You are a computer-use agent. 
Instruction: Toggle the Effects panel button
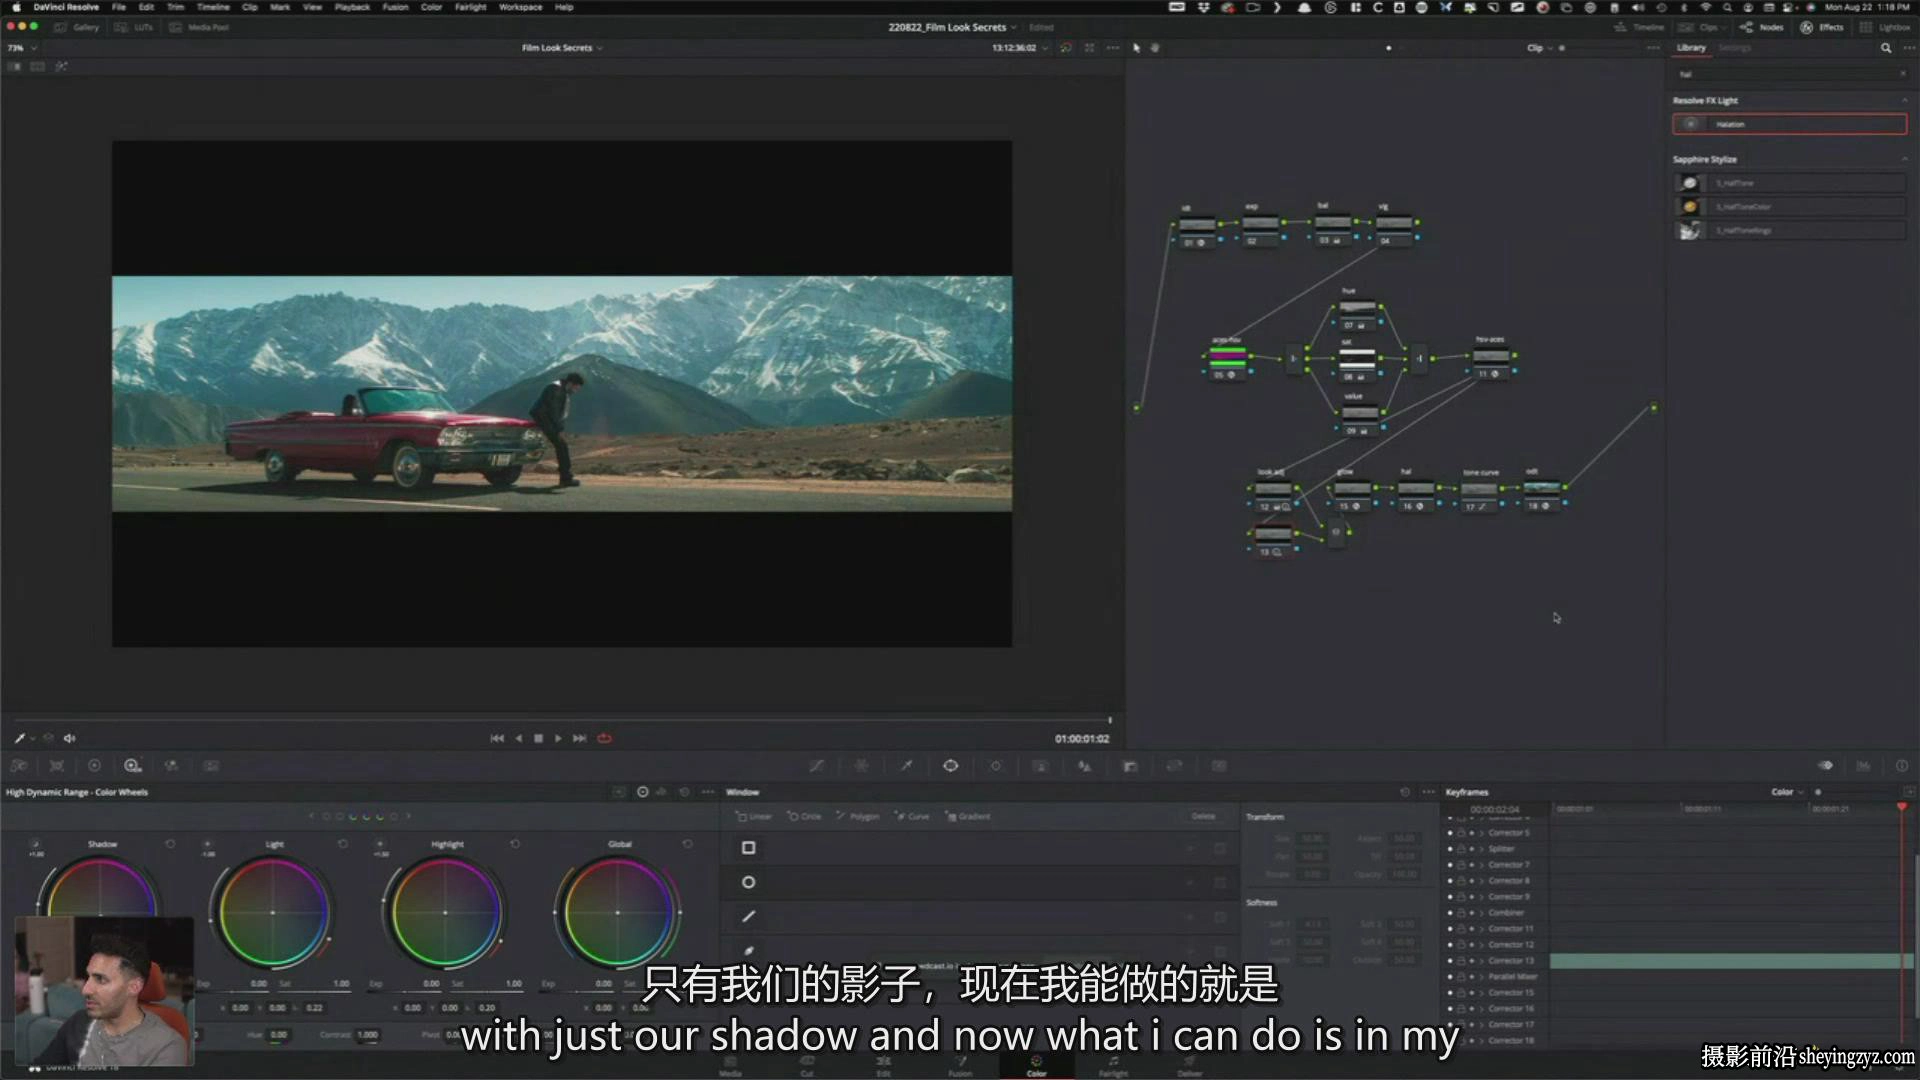tap(1822, 28)
